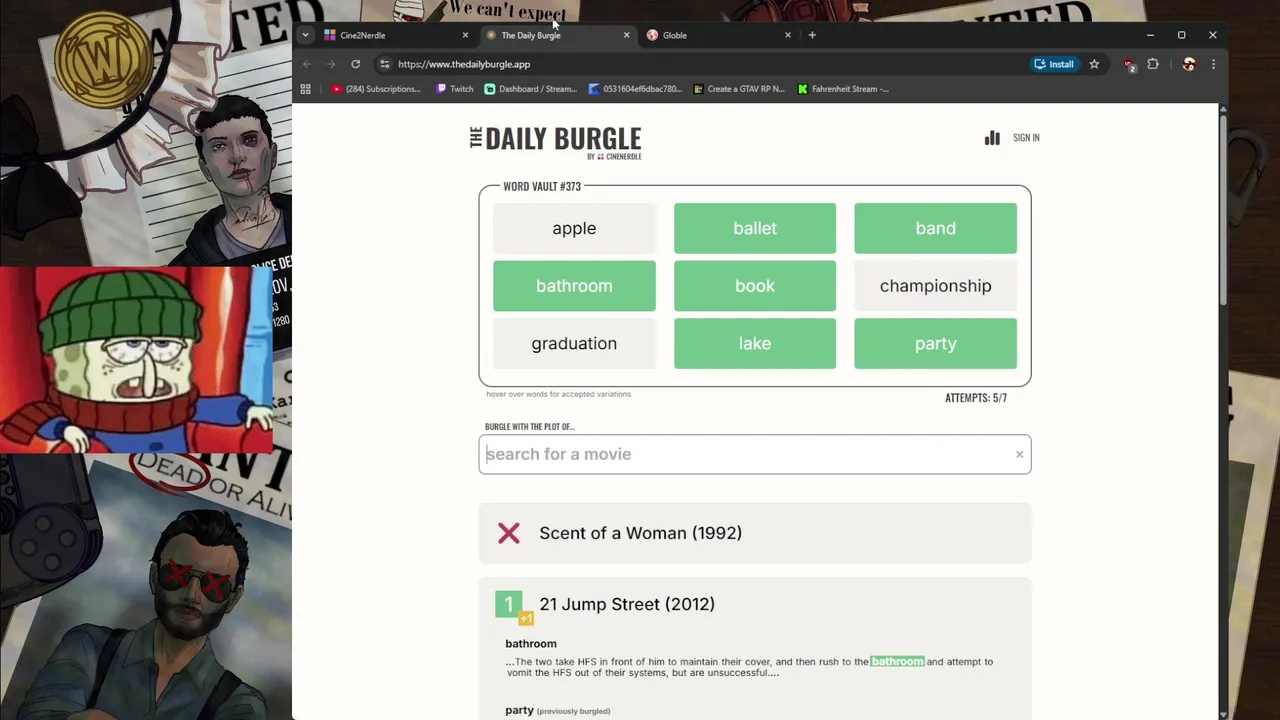Close the Globle tab
The width and height of the screenshot is (1280, 720).
[x=787, y=35]
